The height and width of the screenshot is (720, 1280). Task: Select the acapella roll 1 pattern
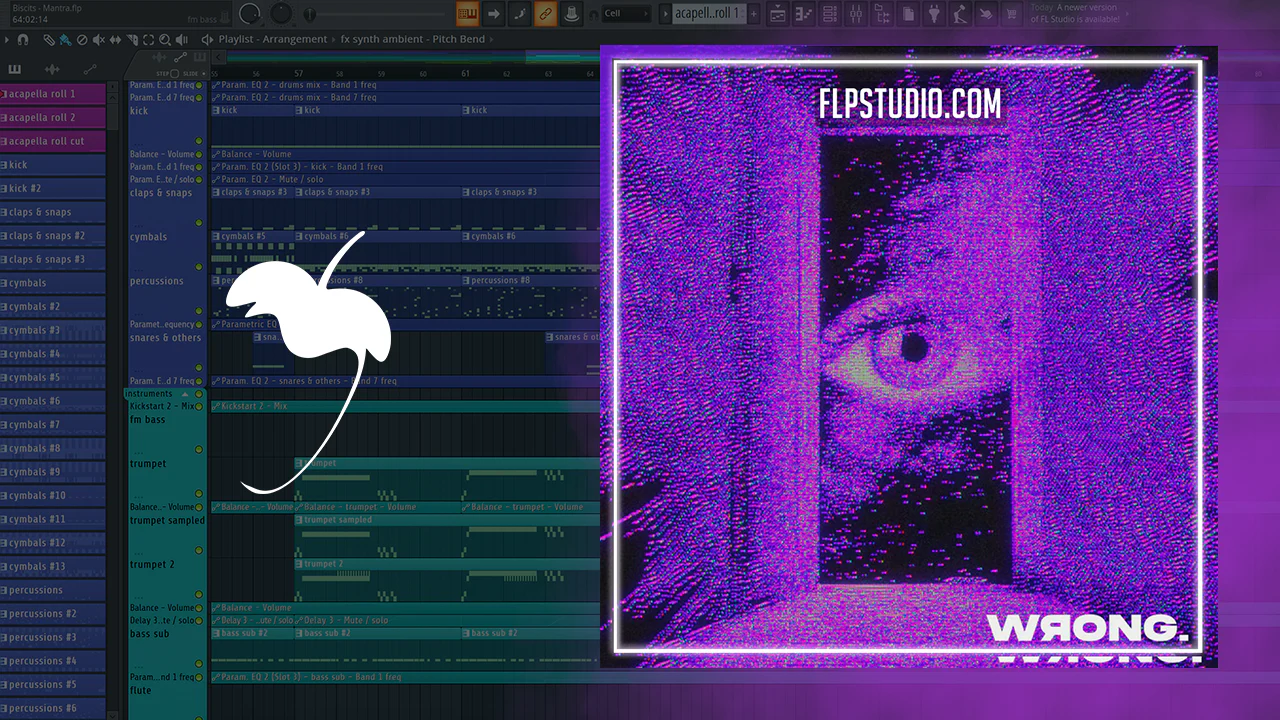click(53, 94)
